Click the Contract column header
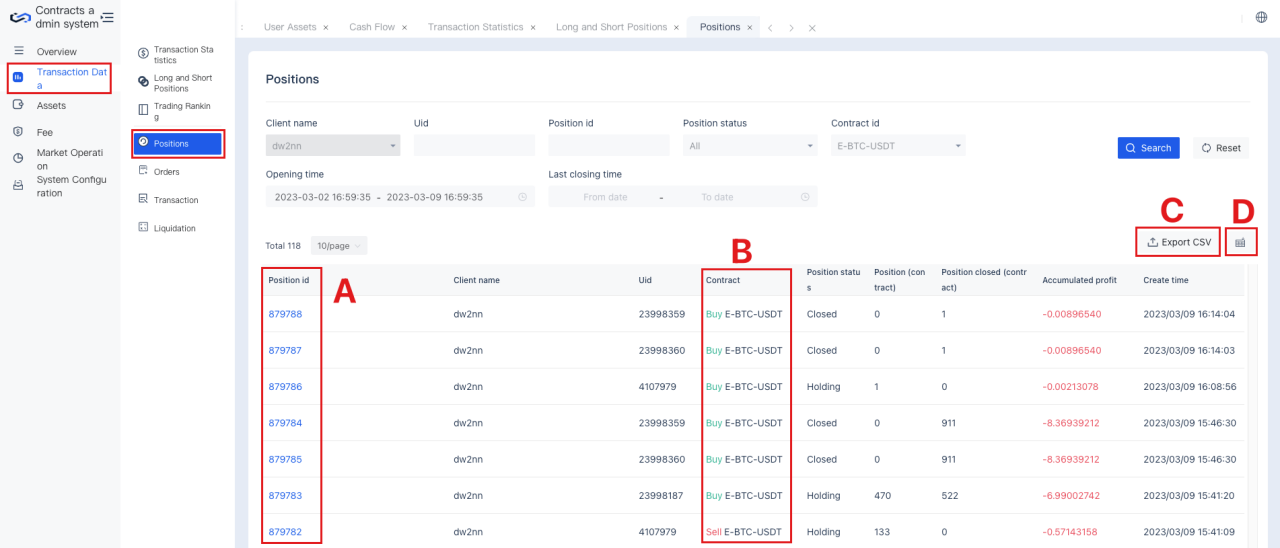Image resolution: width=1280 pixels, height=548 pixels. pos(723,280)
